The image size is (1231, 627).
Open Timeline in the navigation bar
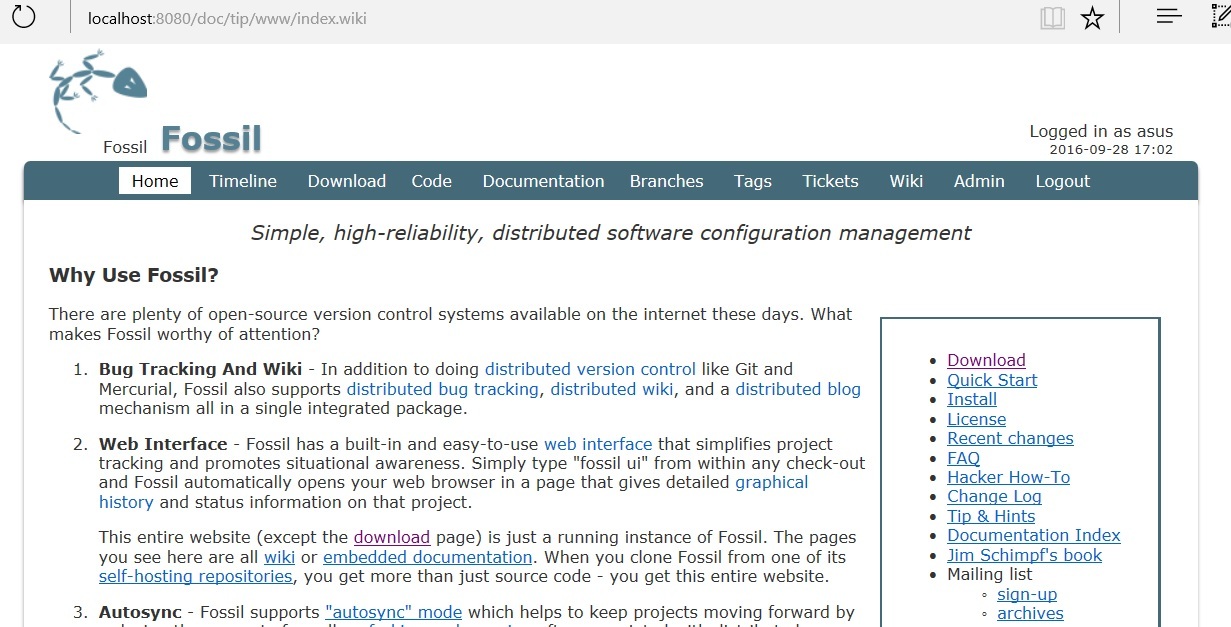(x=243, y=181)
